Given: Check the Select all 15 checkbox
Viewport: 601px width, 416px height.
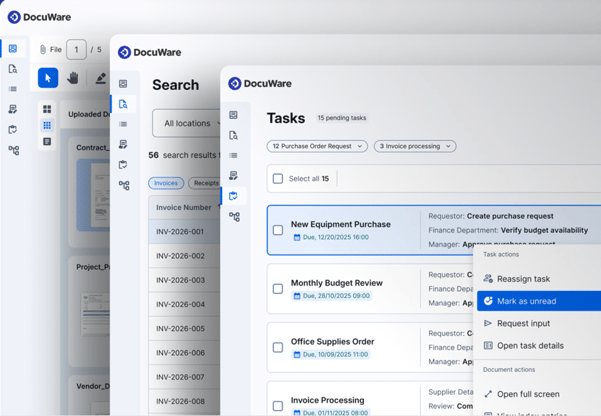Looking at the screenshot, I should point(278,179).
